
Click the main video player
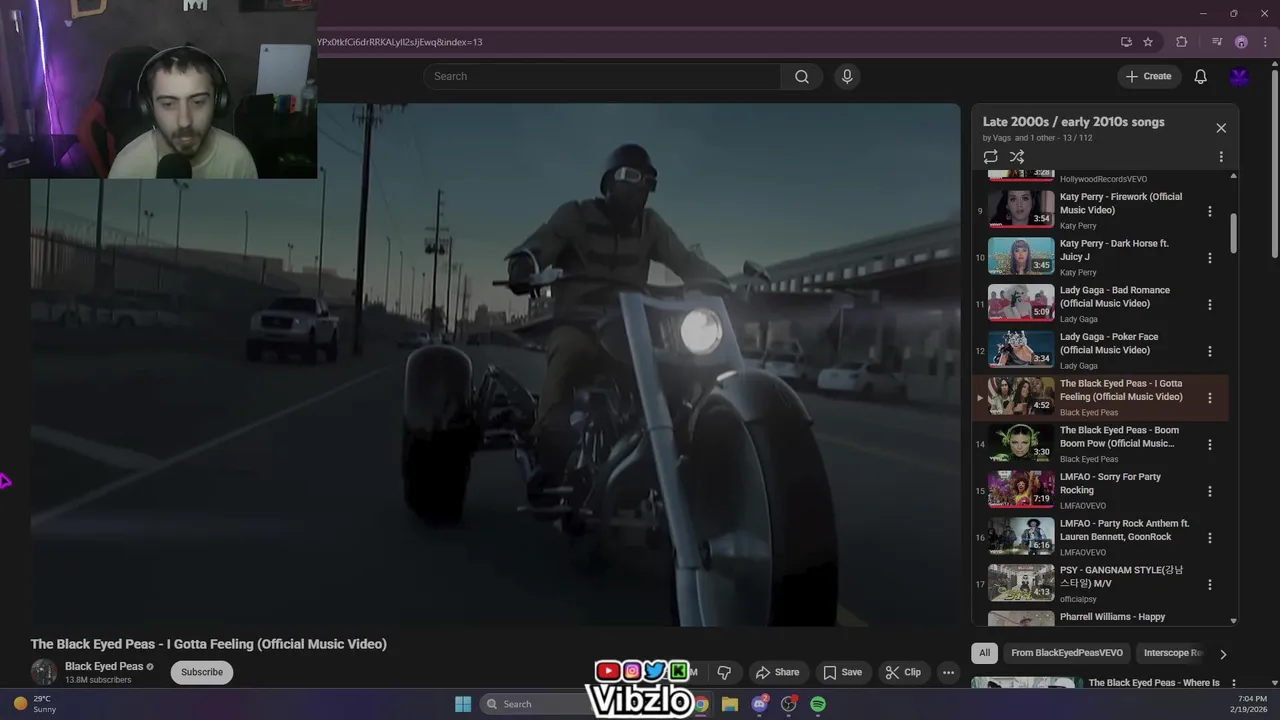[495, 365]
